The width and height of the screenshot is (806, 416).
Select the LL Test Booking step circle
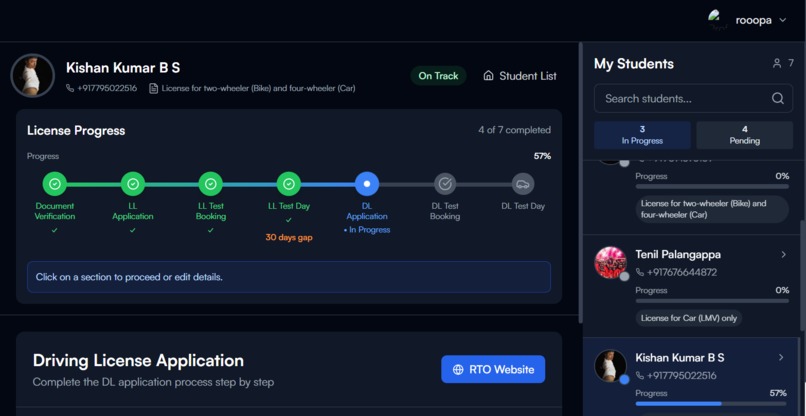(x=211, y=184)
